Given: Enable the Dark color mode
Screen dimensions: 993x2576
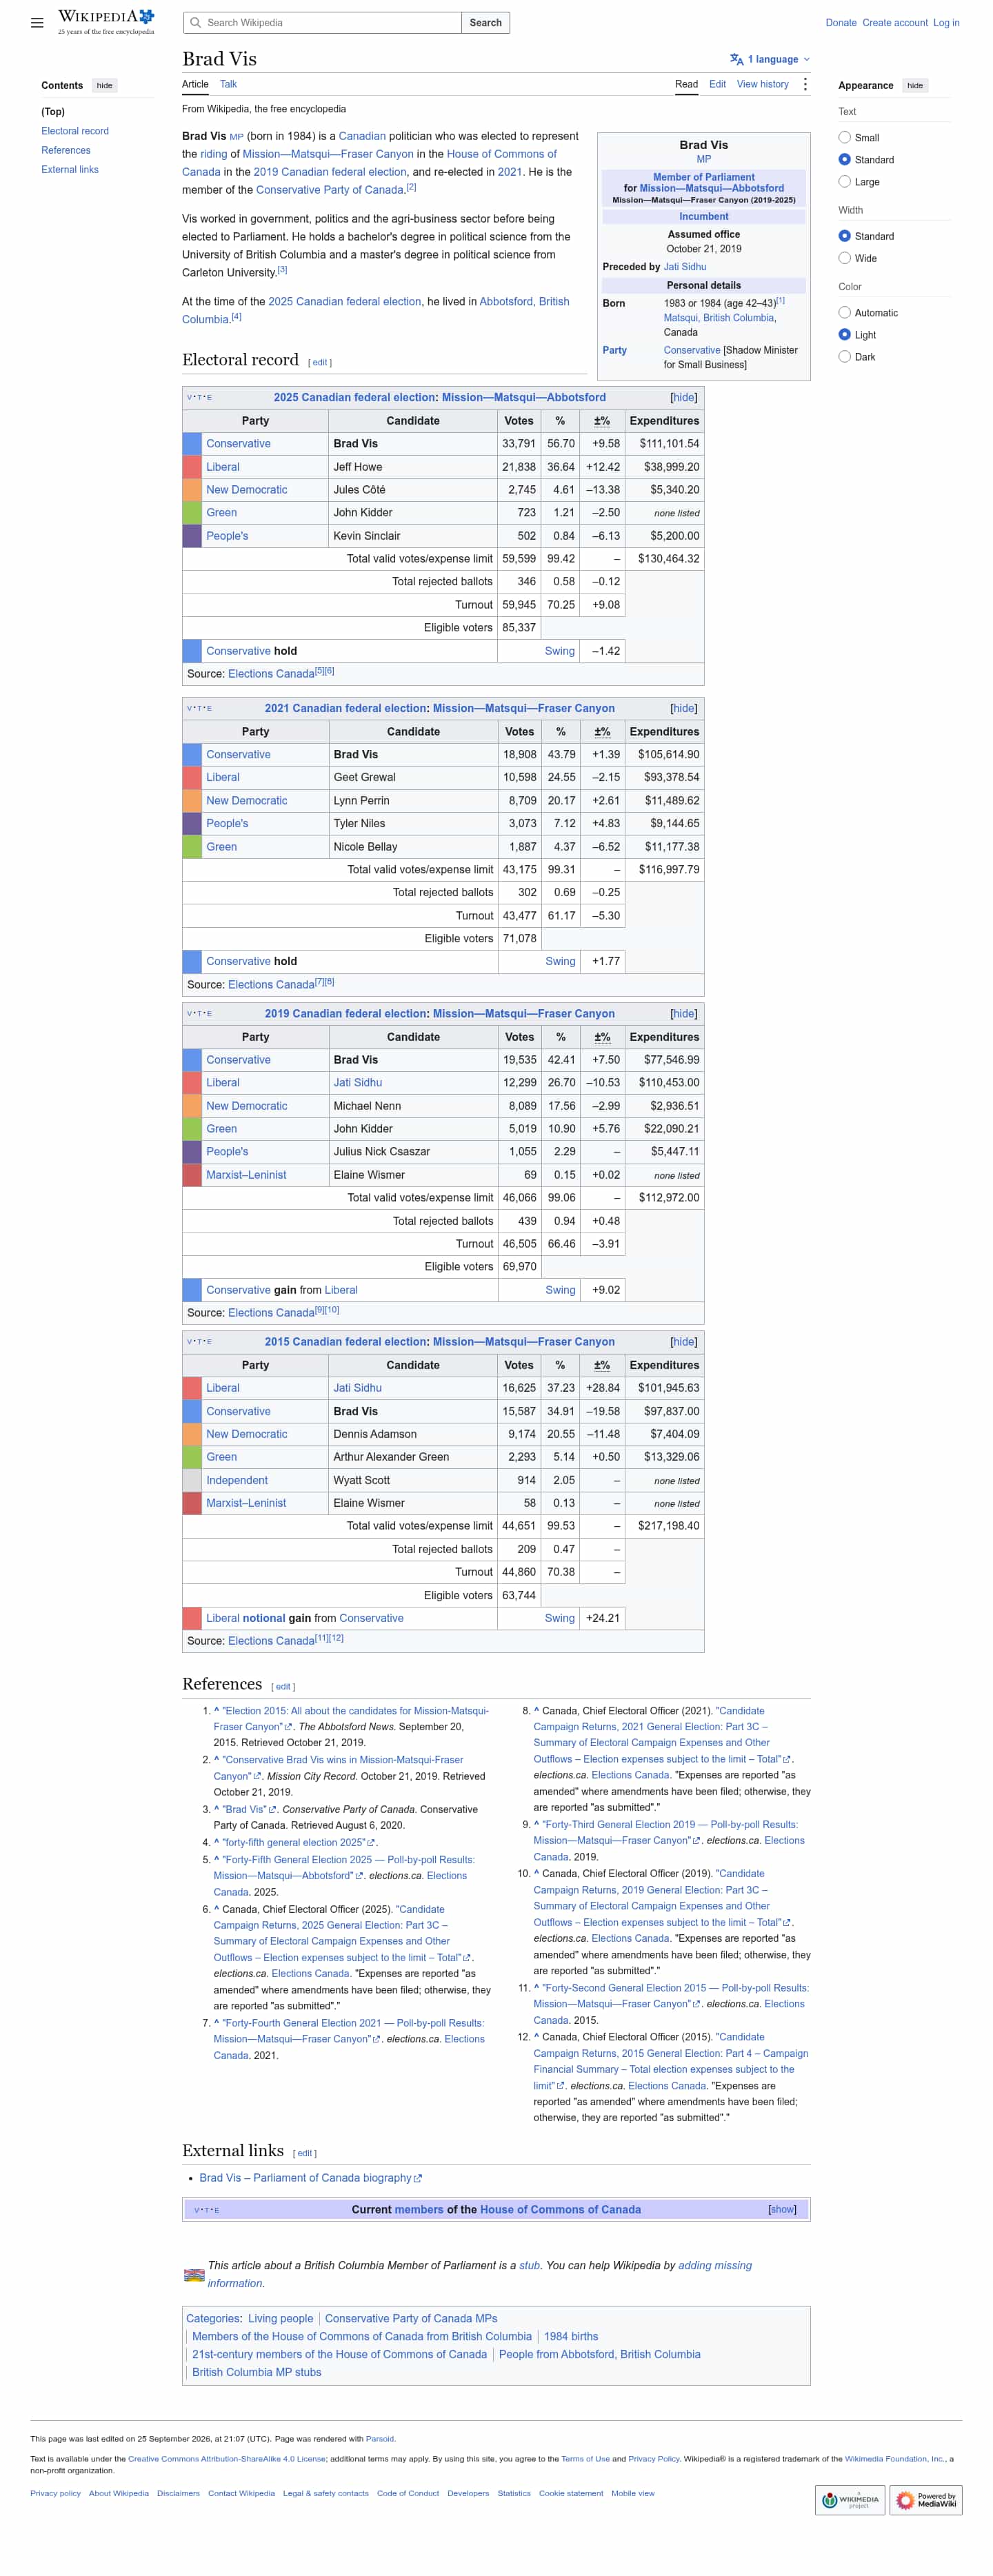Looking at the screenshot, I should click(x=845, y=357).
